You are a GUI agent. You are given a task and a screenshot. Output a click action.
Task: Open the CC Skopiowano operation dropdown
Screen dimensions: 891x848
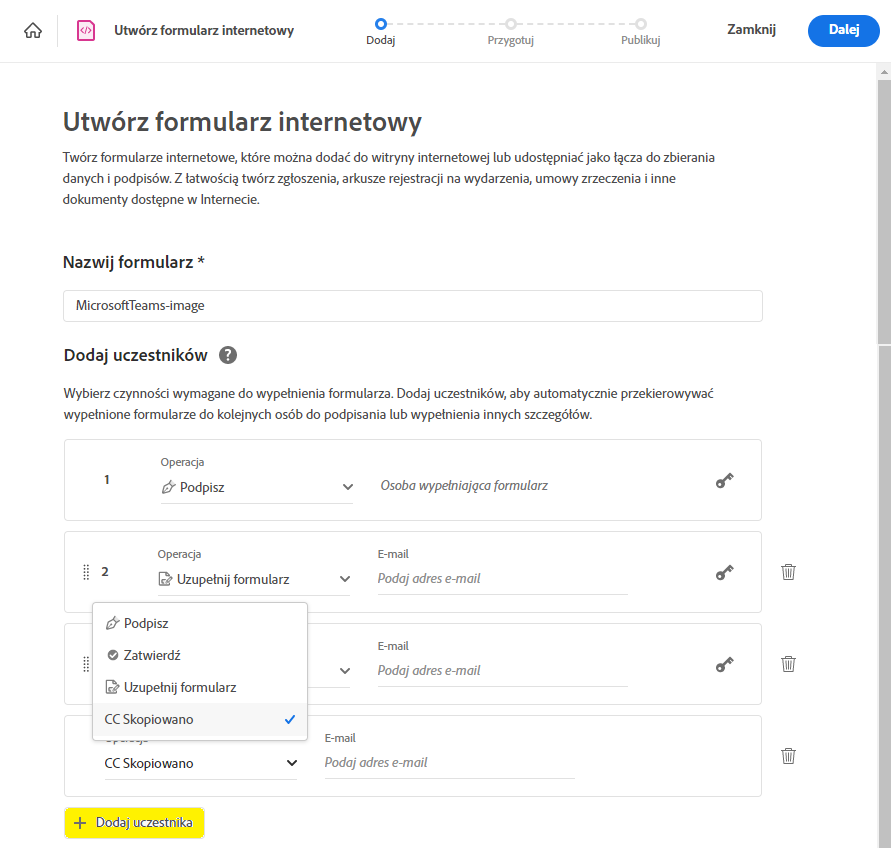(x=200, y=763)
